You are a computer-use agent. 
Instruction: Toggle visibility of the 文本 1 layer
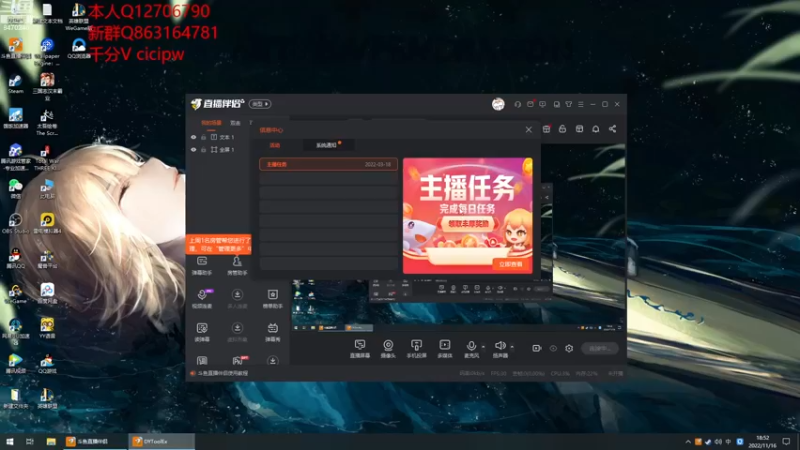point(193,137)
